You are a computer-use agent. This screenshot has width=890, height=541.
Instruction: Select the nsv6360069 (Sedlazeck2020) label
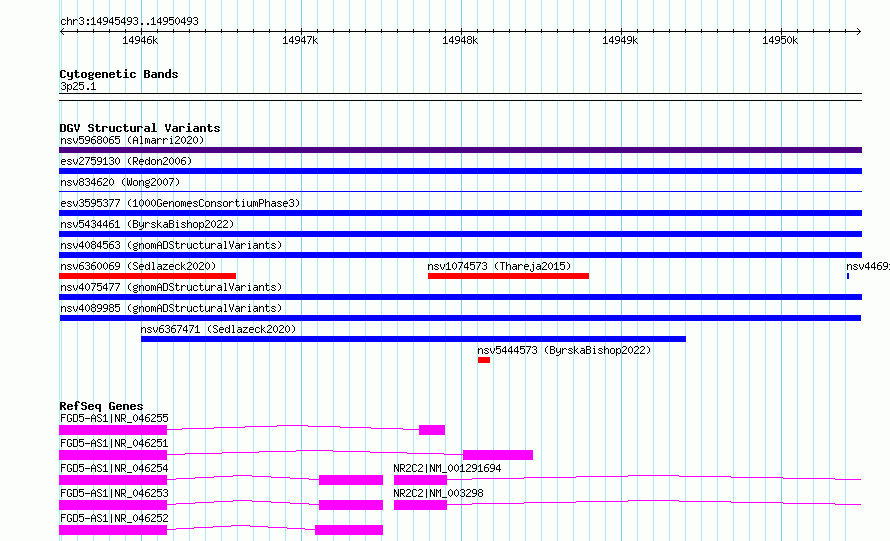click(x=138, y=266)
